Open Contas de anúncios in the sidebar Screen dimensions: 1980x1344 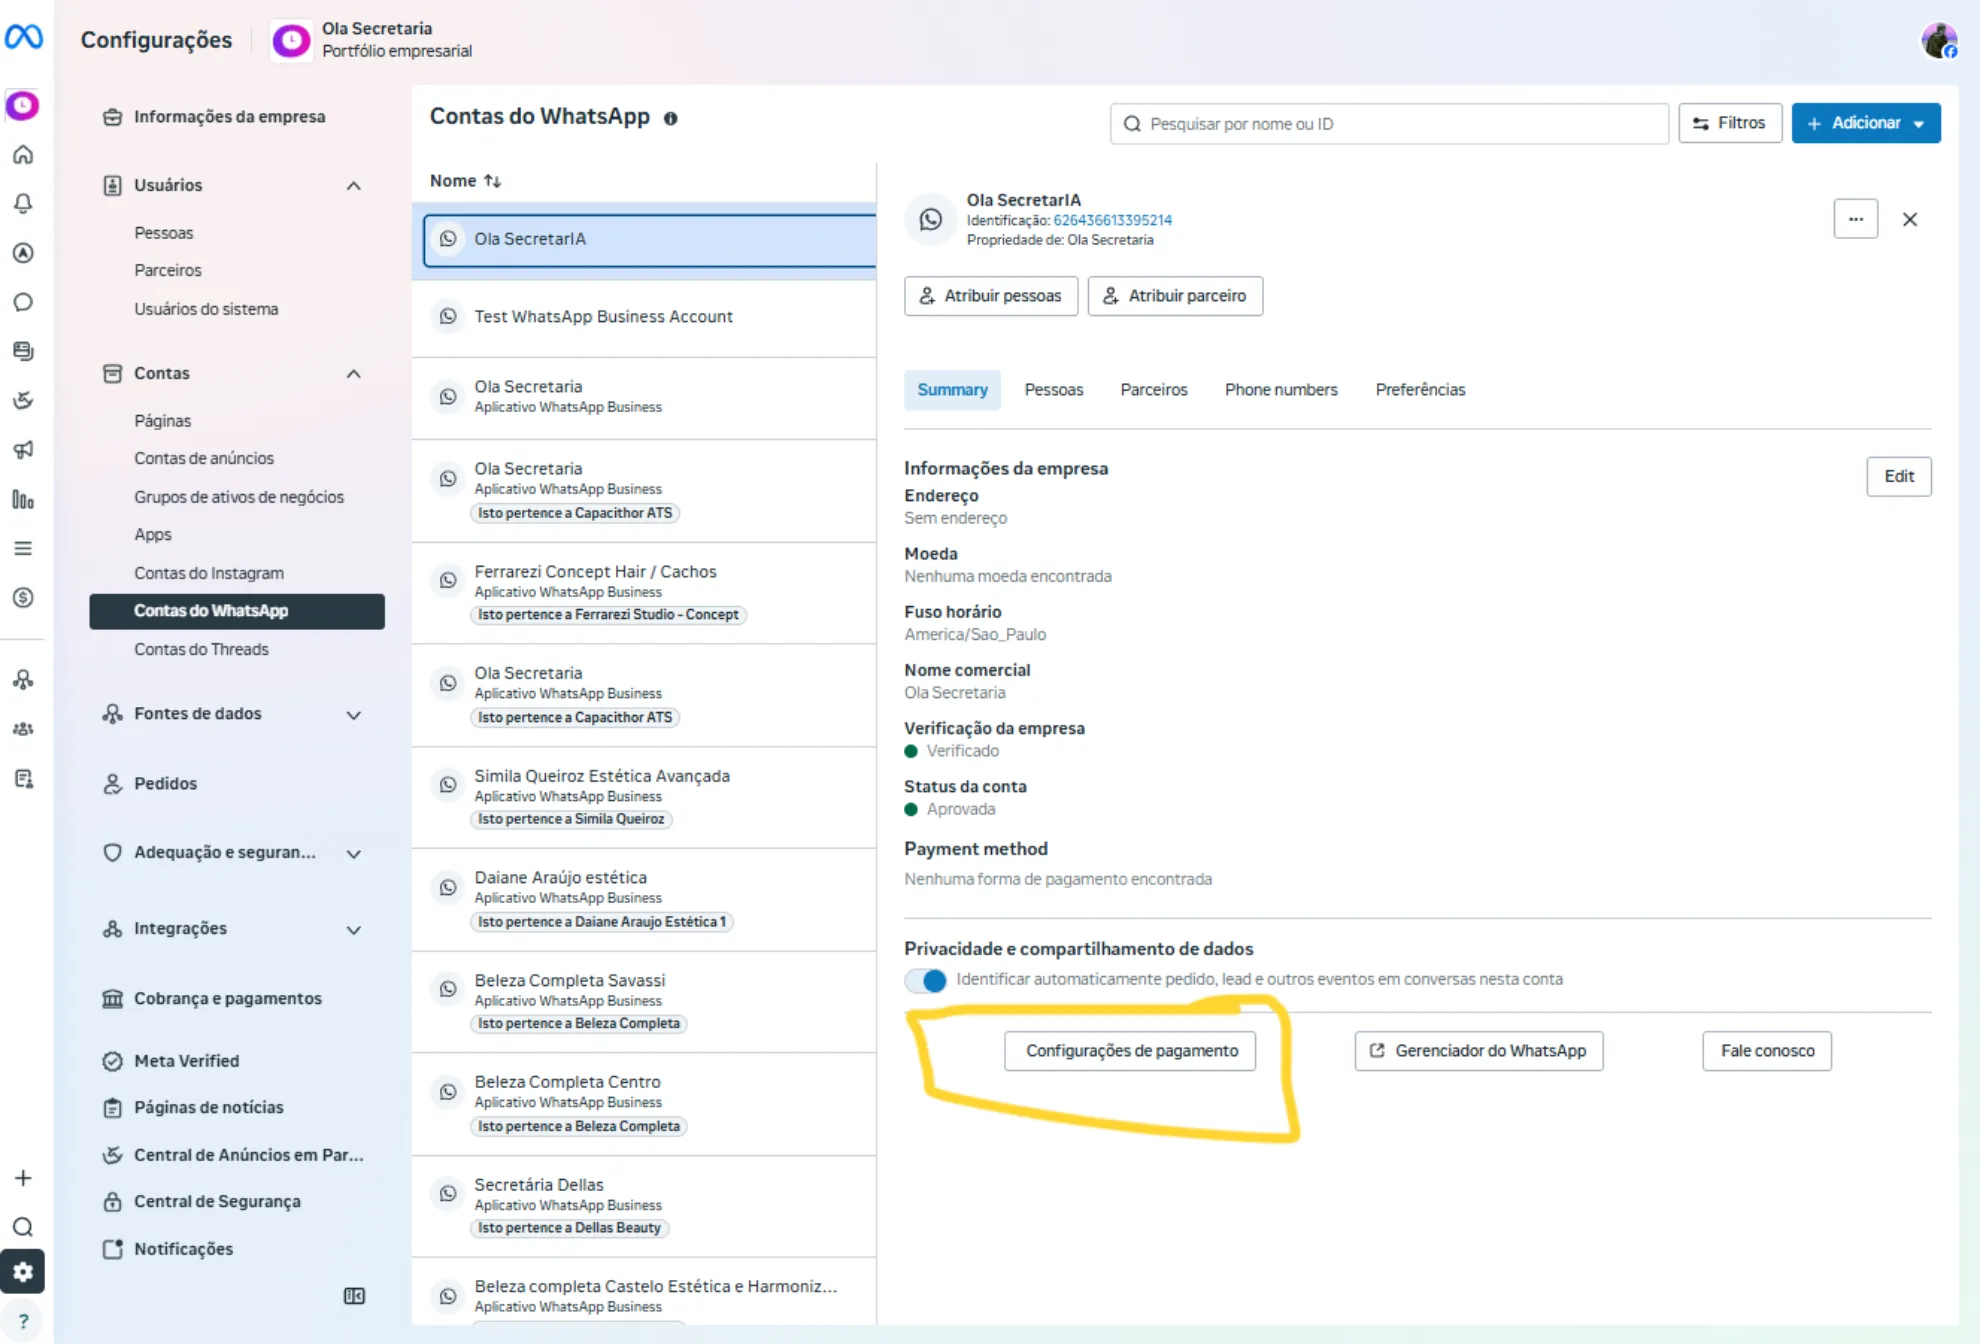(204, 458)
